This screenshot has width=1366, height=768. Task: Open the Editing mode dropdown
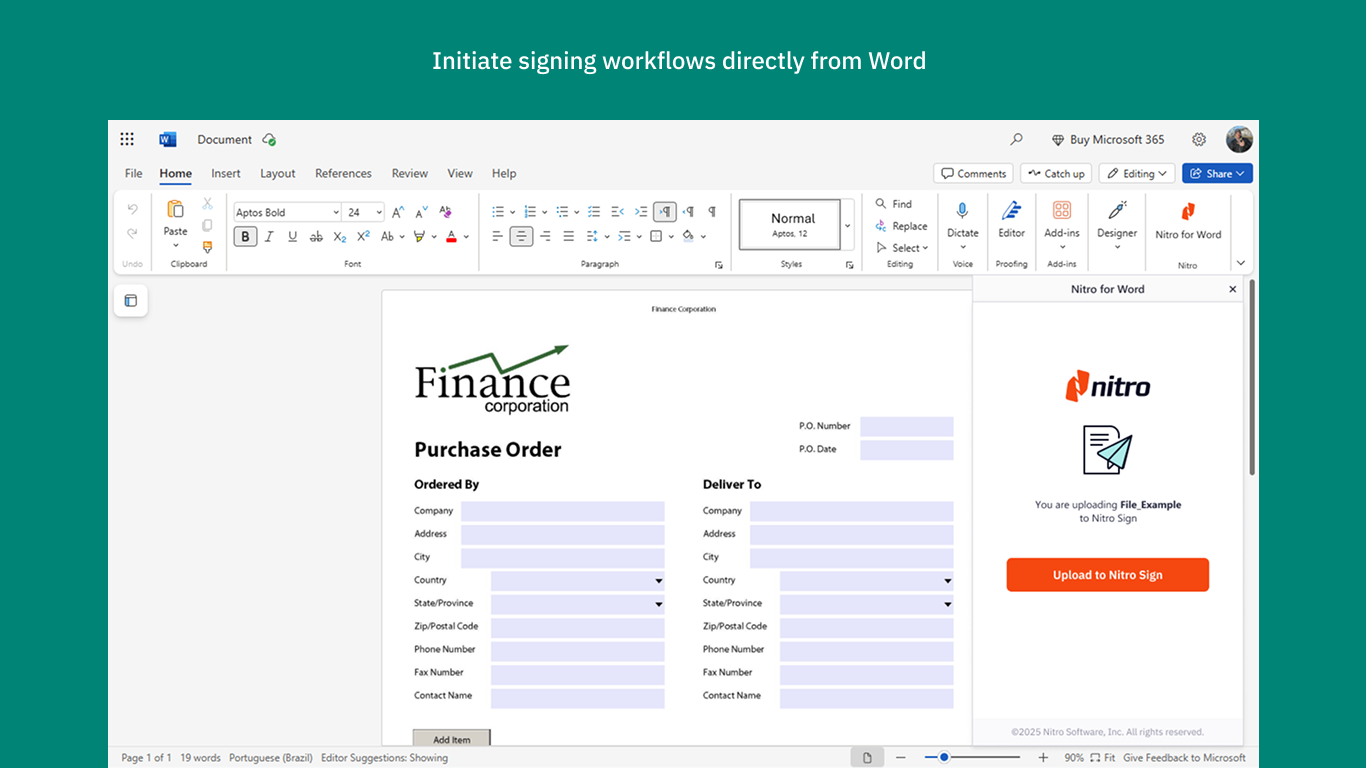click(1138, 173)
